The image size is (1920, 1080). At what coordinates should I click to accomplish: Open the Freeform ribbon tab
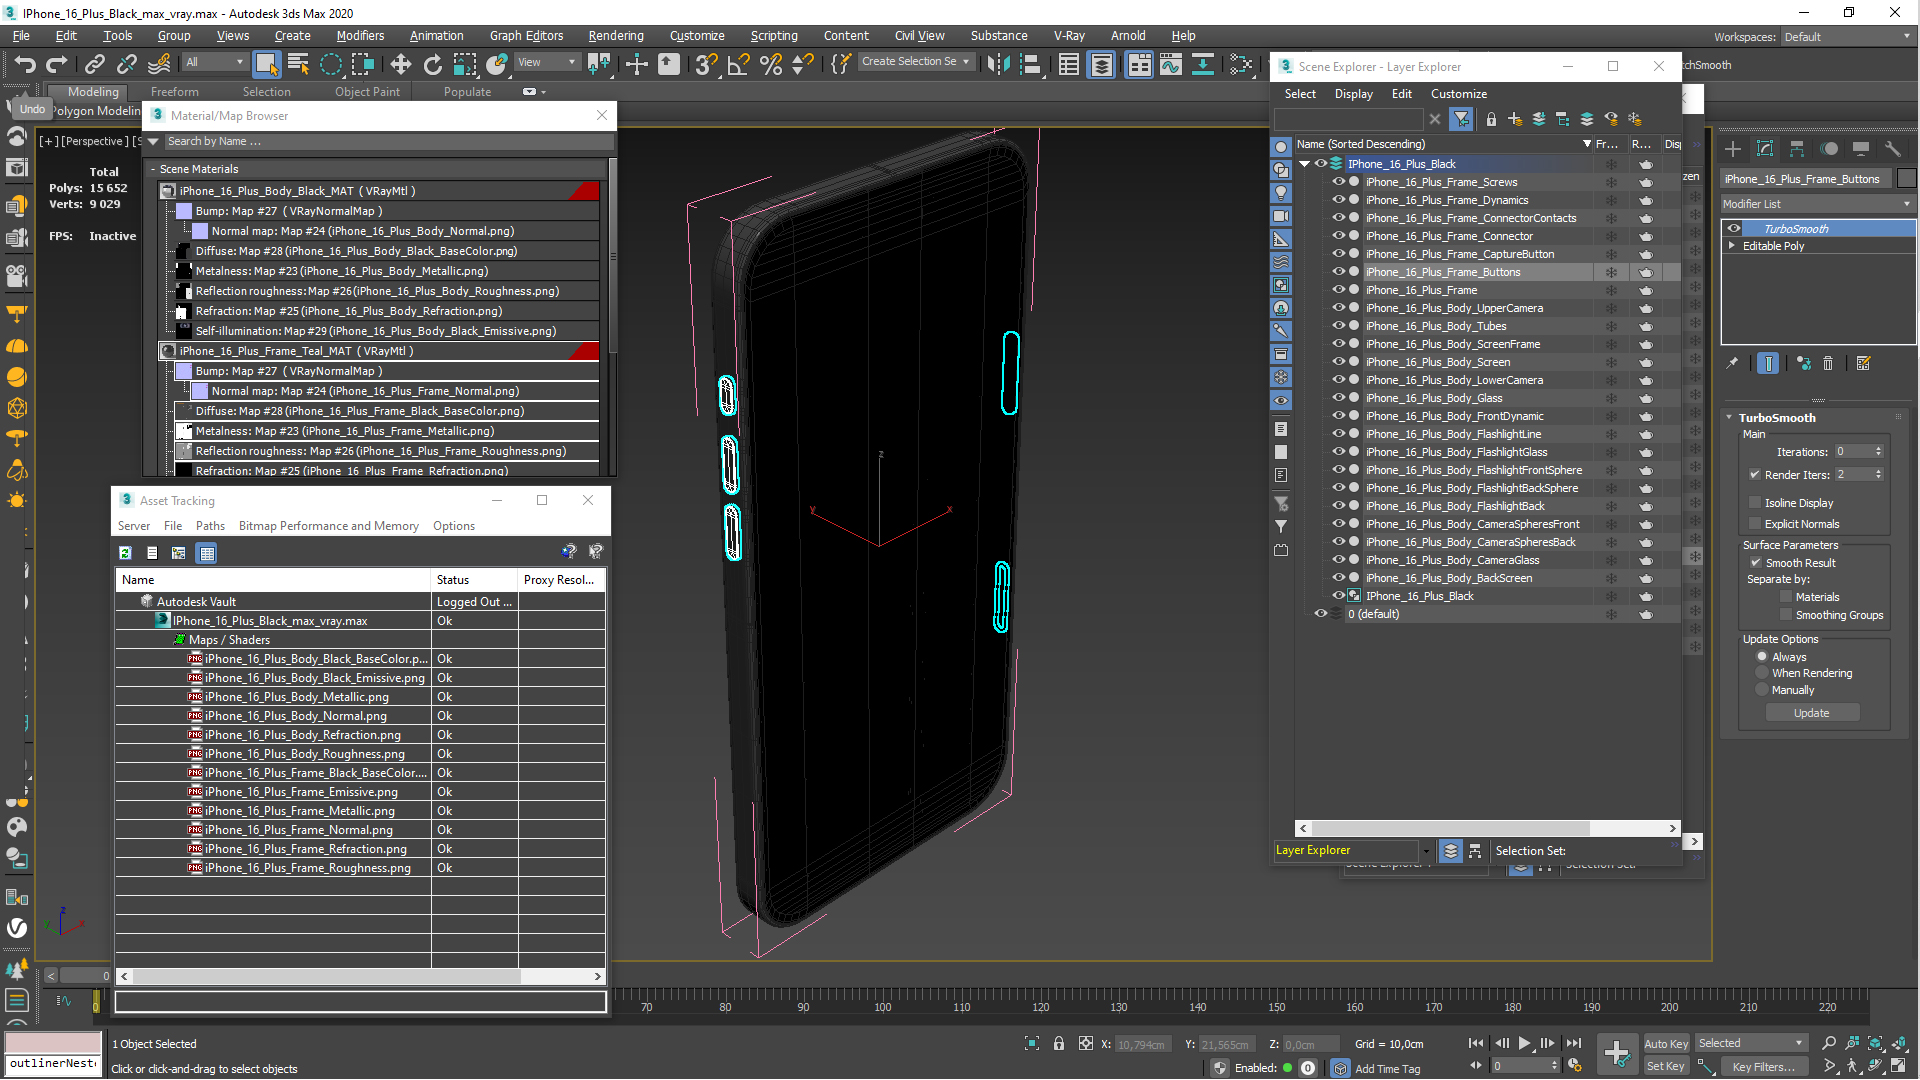[174, 92]
